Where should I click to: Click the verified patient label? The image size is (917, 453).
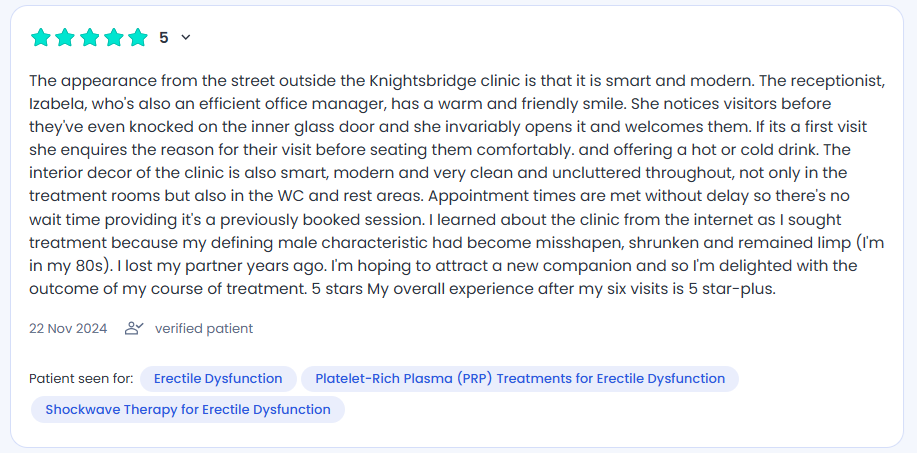[x=204, y=328]
